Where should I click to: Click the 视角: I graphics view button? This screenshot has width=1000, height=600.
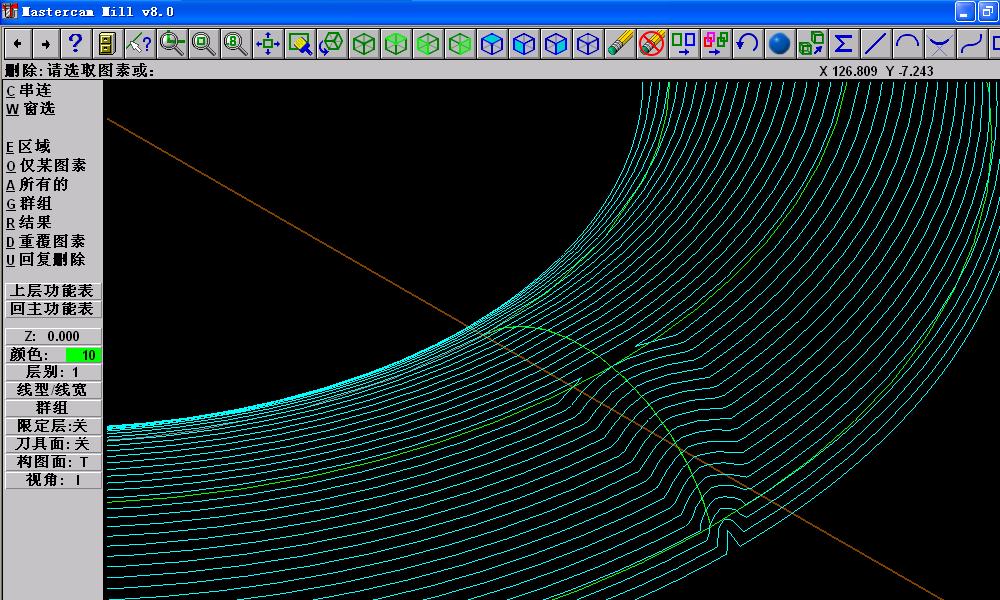53,479
